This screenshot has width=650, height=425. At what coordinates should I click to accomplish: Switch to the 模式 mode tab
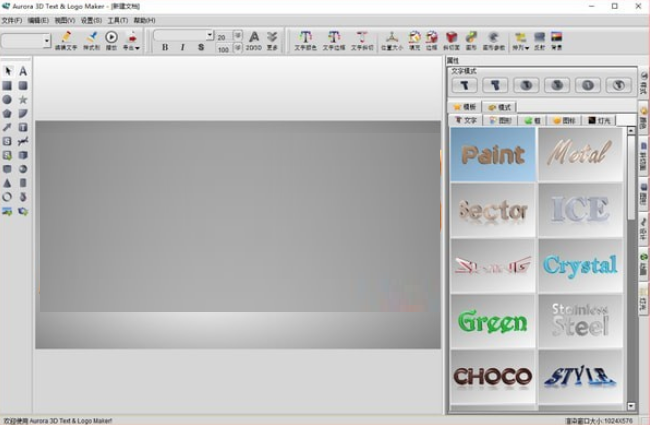tap(499, 107)
